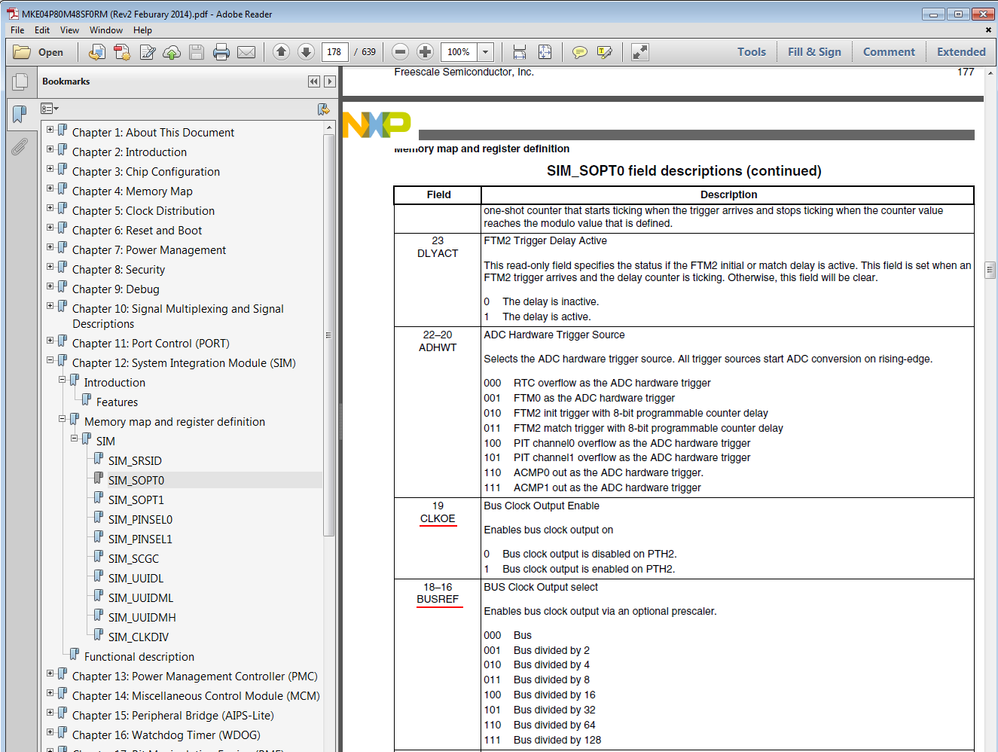
Task: Click the export PDF toolbar icon
Action: click(122, 52)
